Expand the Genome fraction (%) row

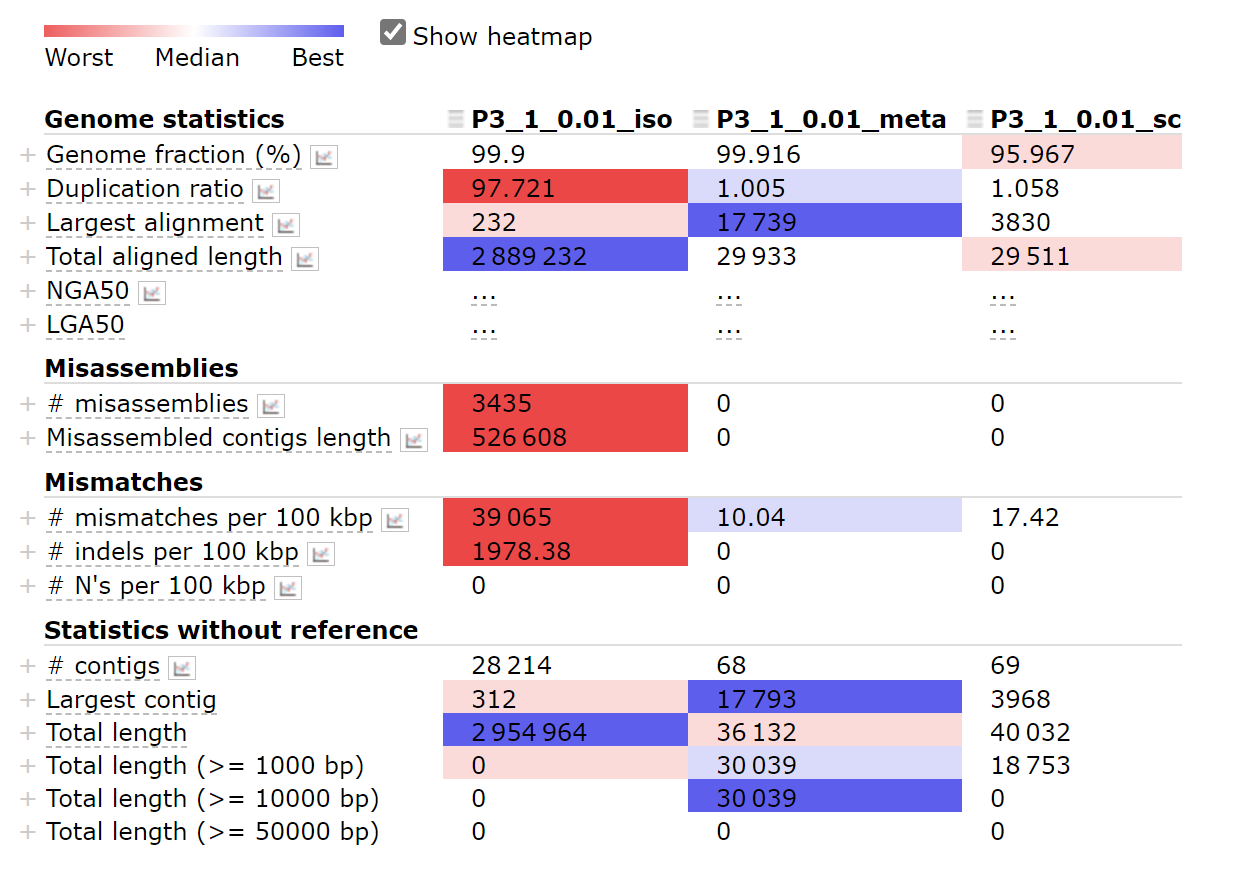(28, 156)
